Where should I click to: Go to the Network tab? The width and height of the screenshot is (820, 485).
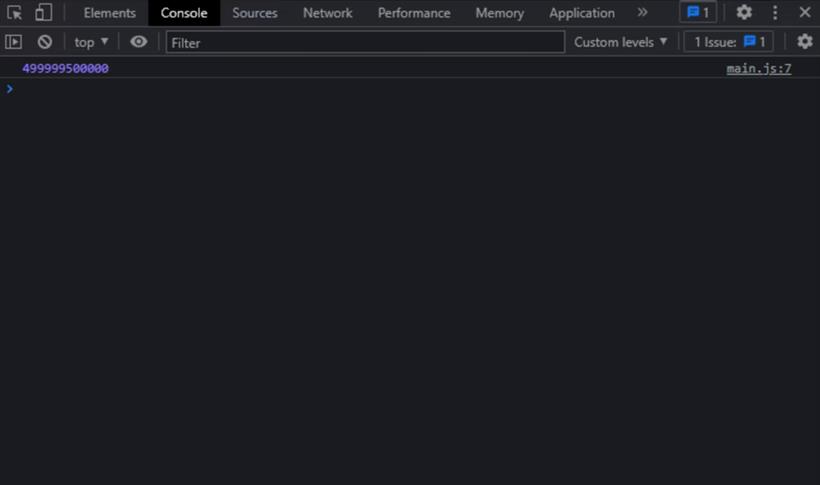pos(327,13)
